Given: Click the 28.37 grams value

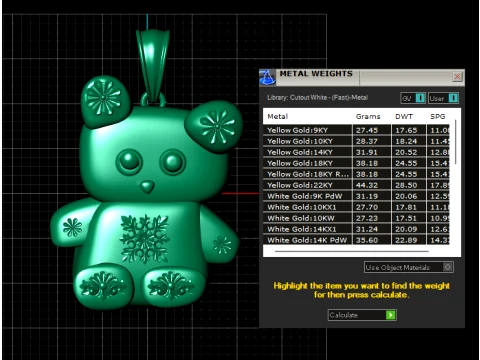Looking at the screenshot, I should [367, 141].
